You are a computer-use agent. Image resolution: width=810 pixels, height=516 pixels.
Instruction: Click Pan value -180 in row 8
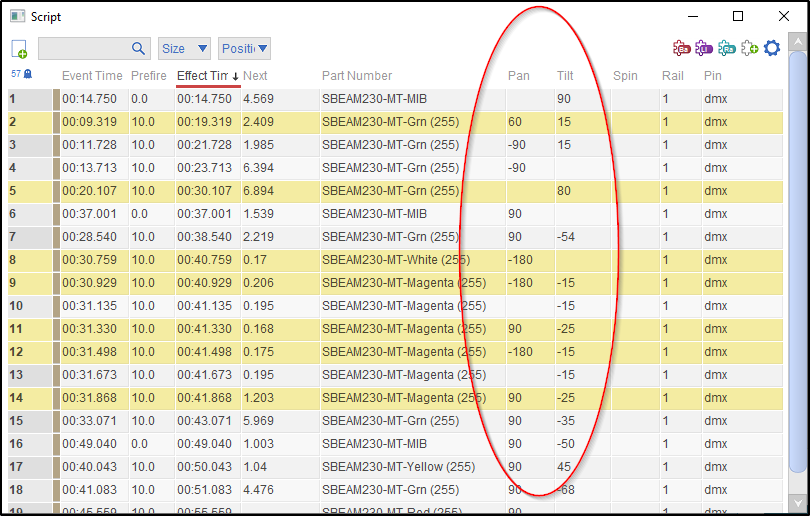(x=520, y=260)
